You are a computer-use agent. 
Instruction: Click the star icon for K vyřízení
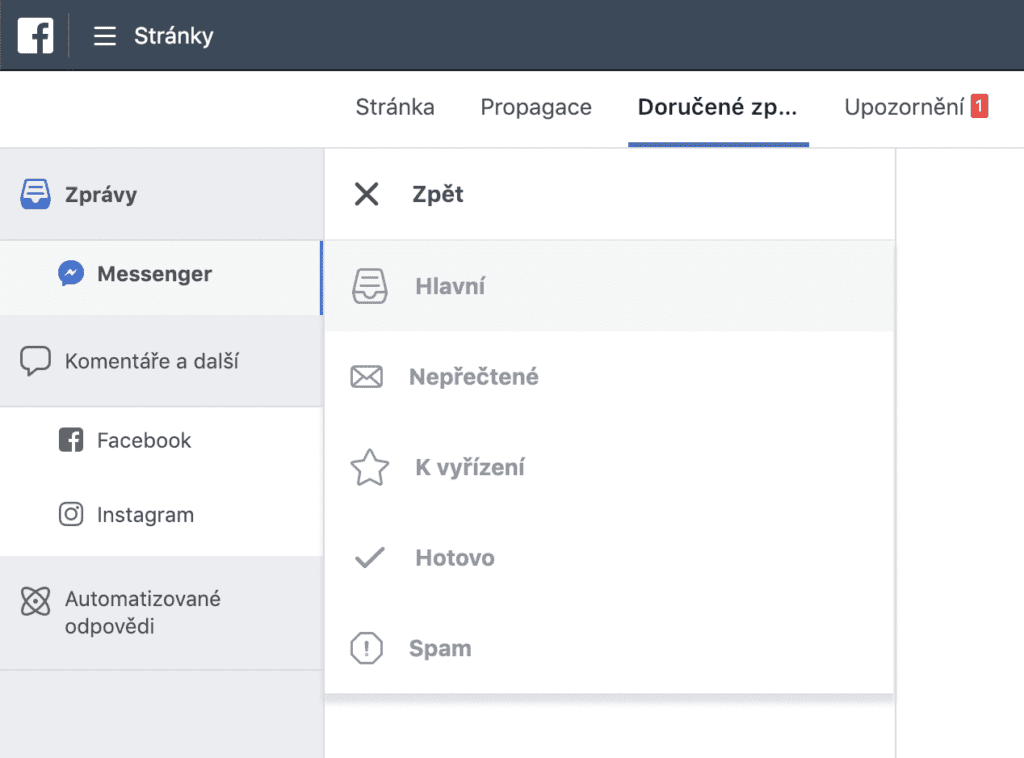pos(369,468)
